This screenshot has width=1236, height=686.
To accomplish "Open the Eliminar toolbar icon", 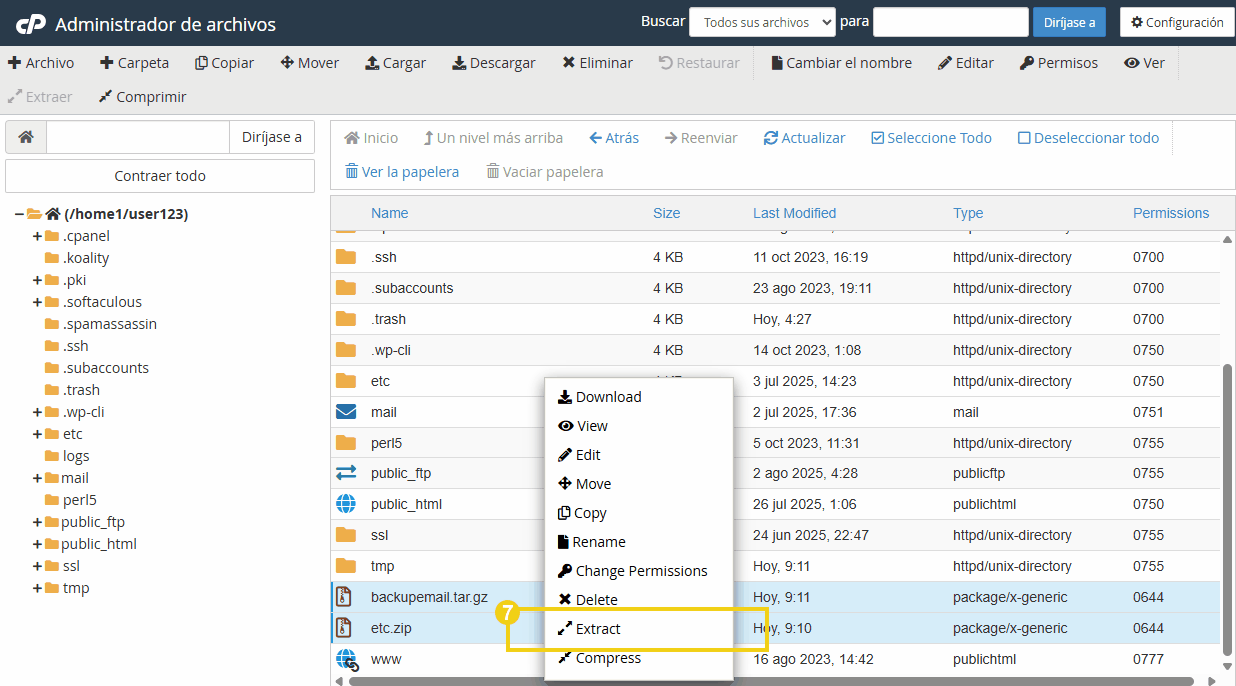I will click(x=597, y=62).
